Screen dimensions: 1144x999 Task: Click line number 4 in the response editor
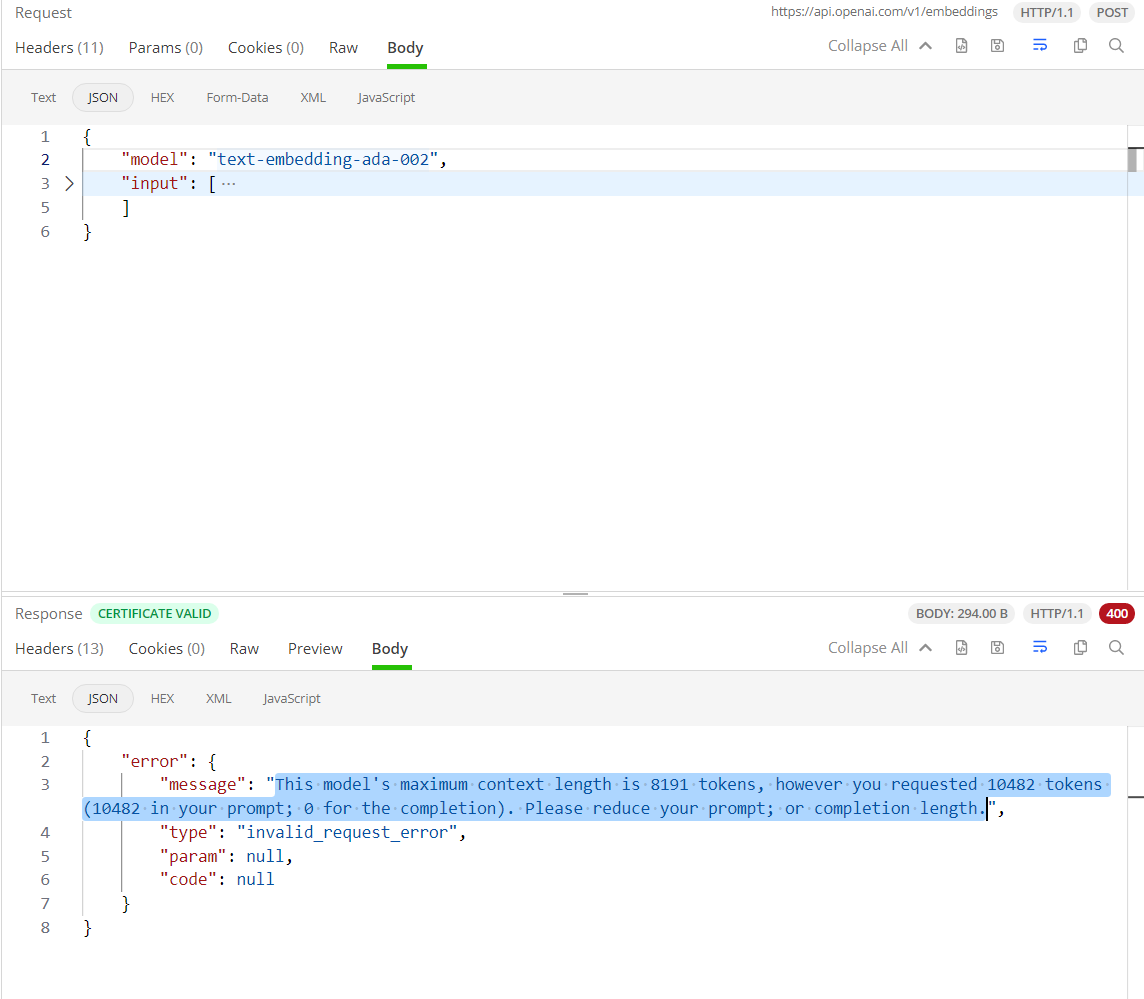45,833
